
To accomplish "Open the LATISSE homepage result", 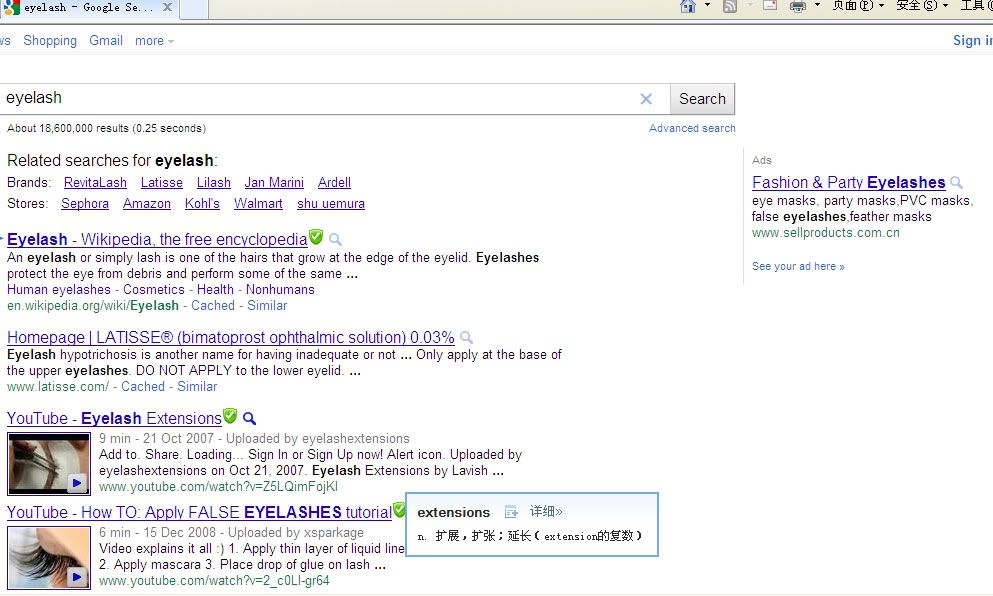I will click(231, 337).
